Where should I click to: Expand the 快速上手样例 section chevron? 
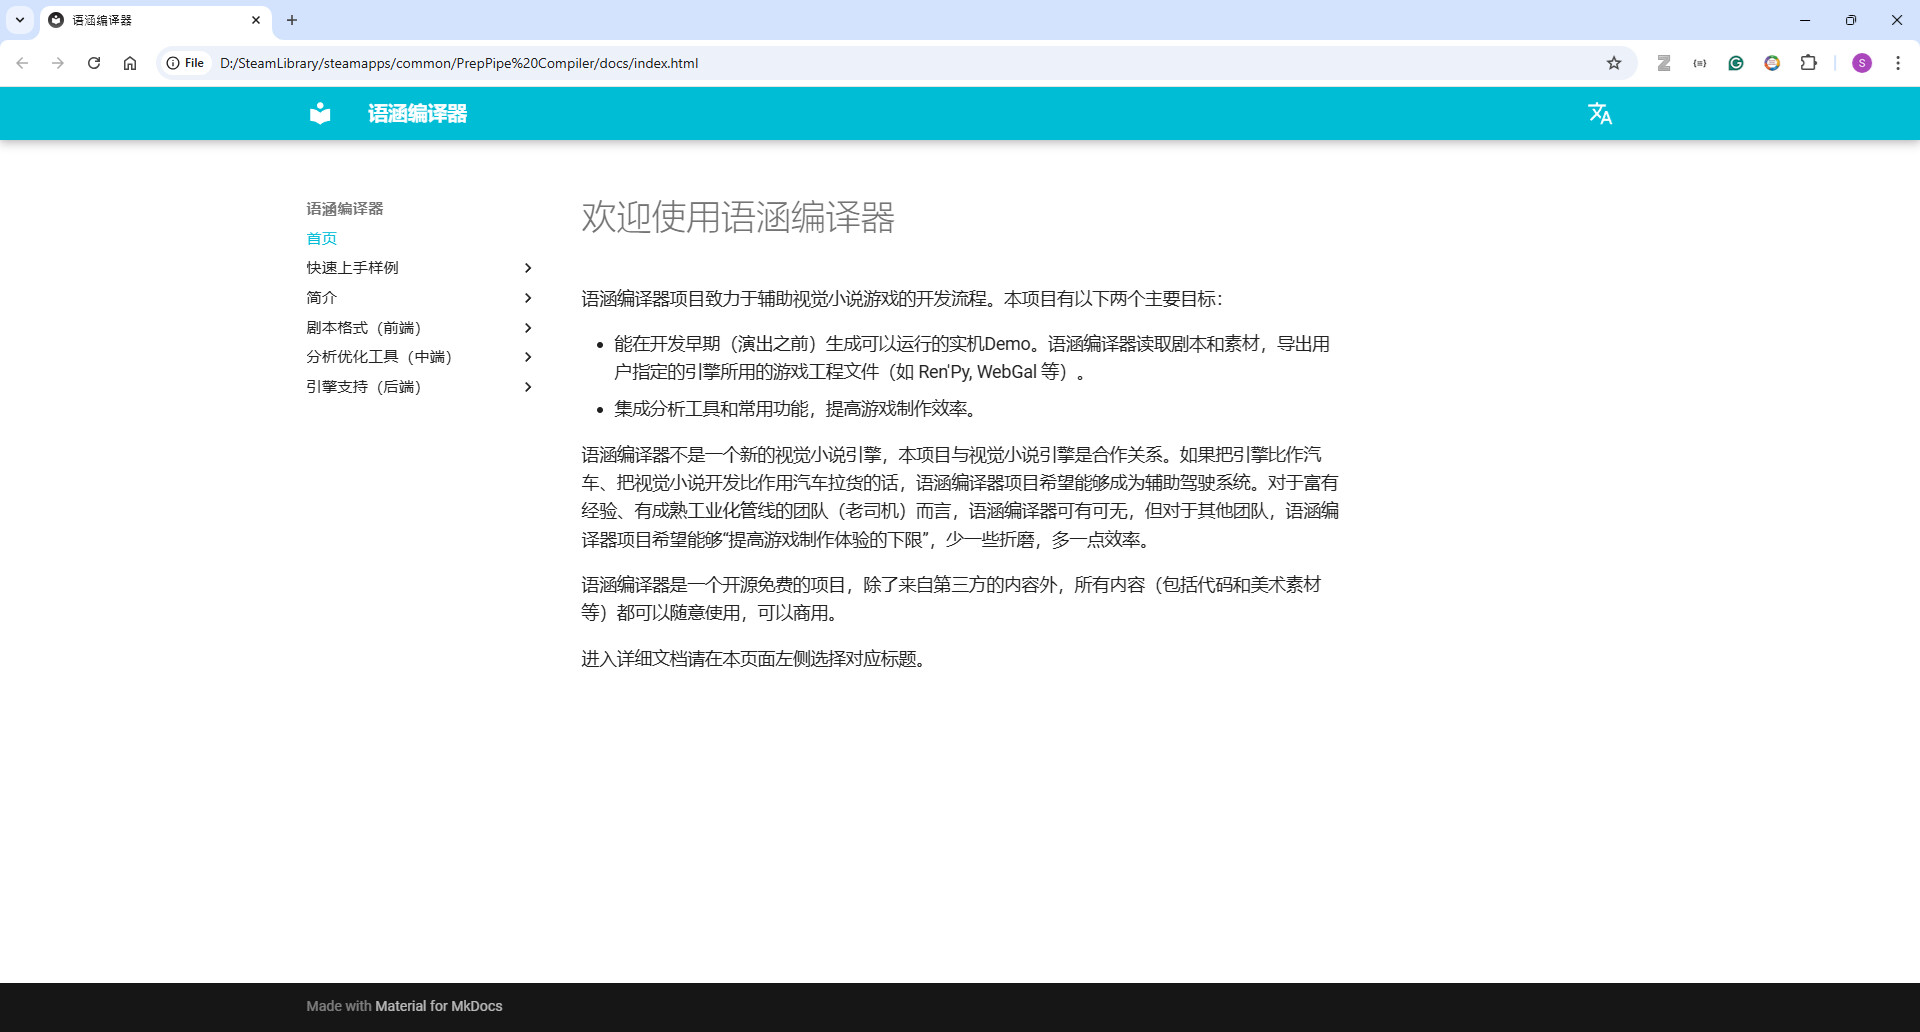pyautogui.click(x=528, y=268)
